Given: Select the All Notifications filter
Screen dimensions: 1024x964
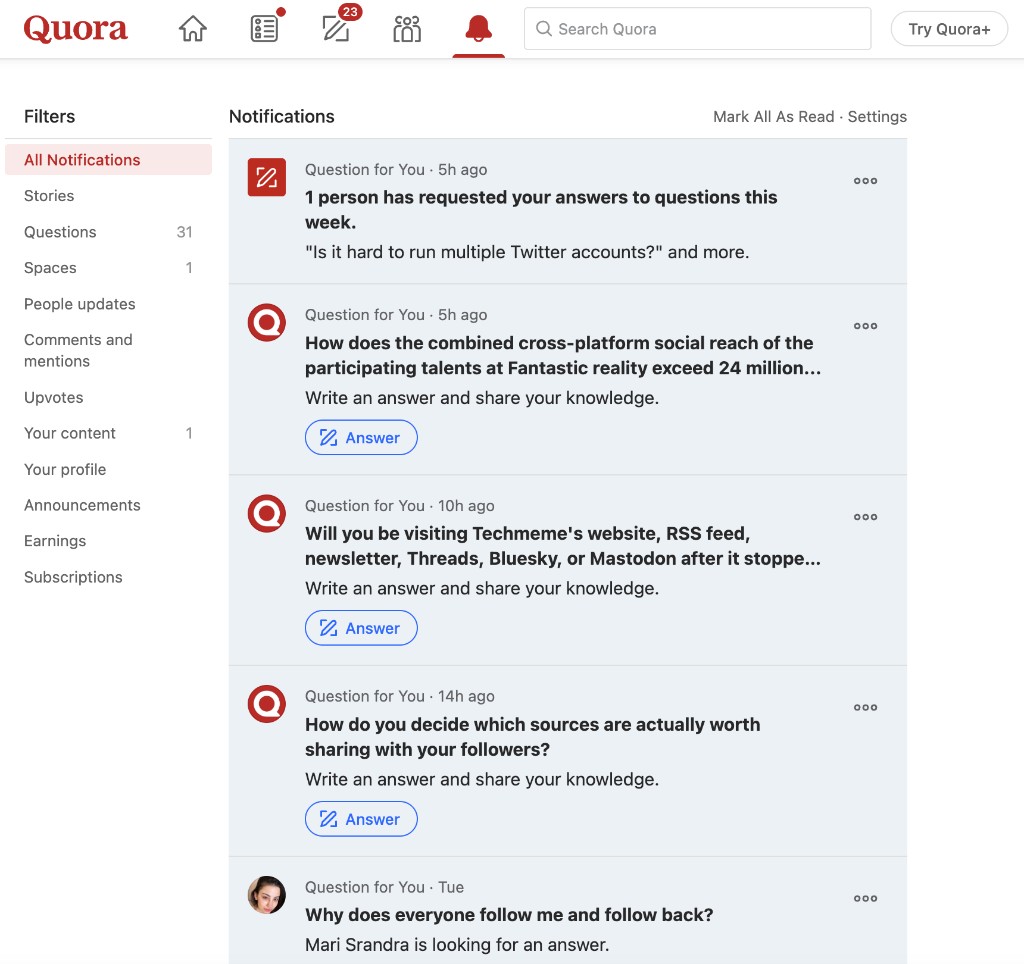Looking at the screenshot, I should click(x=108, y=160).
